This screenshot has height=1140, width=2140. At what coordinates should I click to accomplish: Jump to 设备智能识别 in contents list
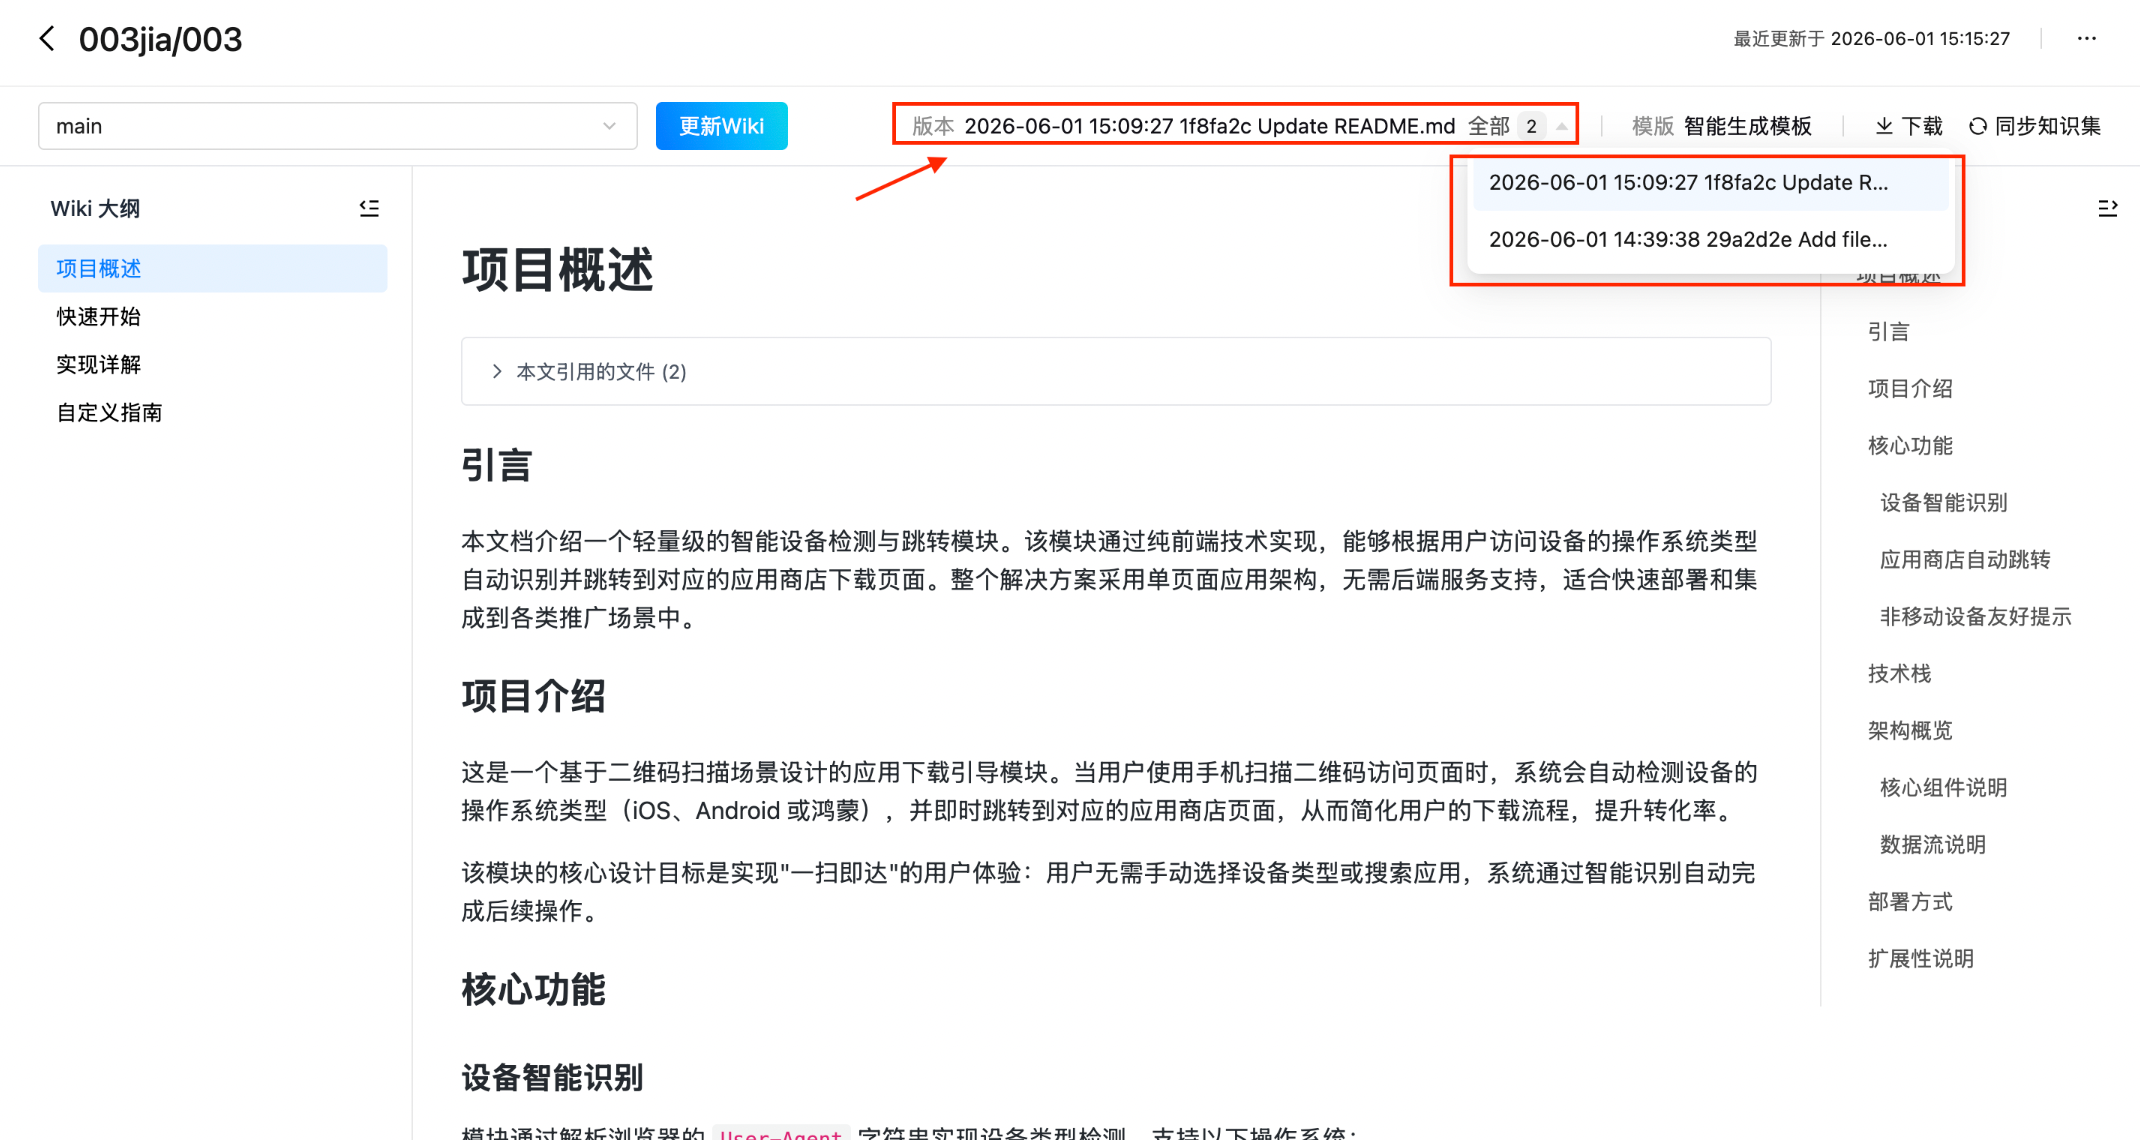pos(1943,503)
